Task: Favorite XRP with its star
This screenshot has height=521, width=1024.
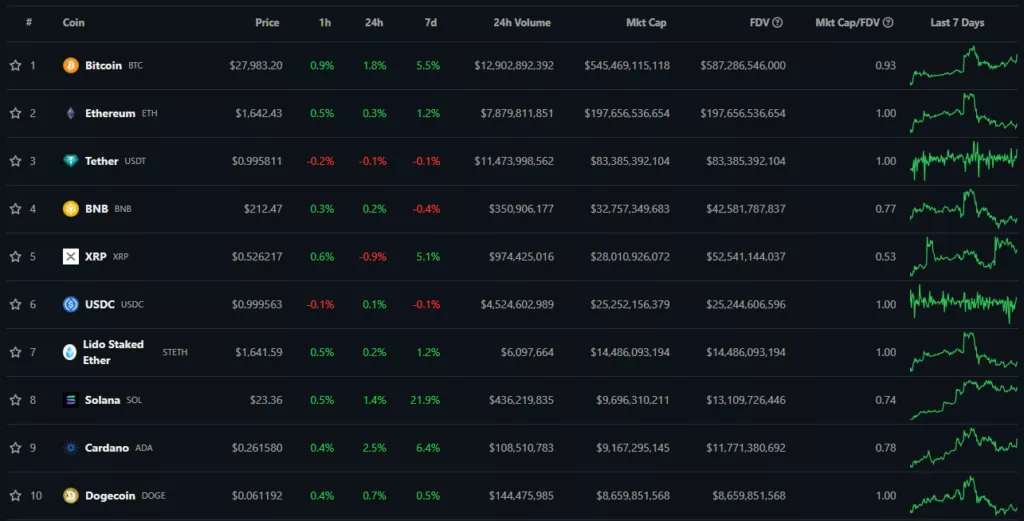Action: click(x=15, y=257)
